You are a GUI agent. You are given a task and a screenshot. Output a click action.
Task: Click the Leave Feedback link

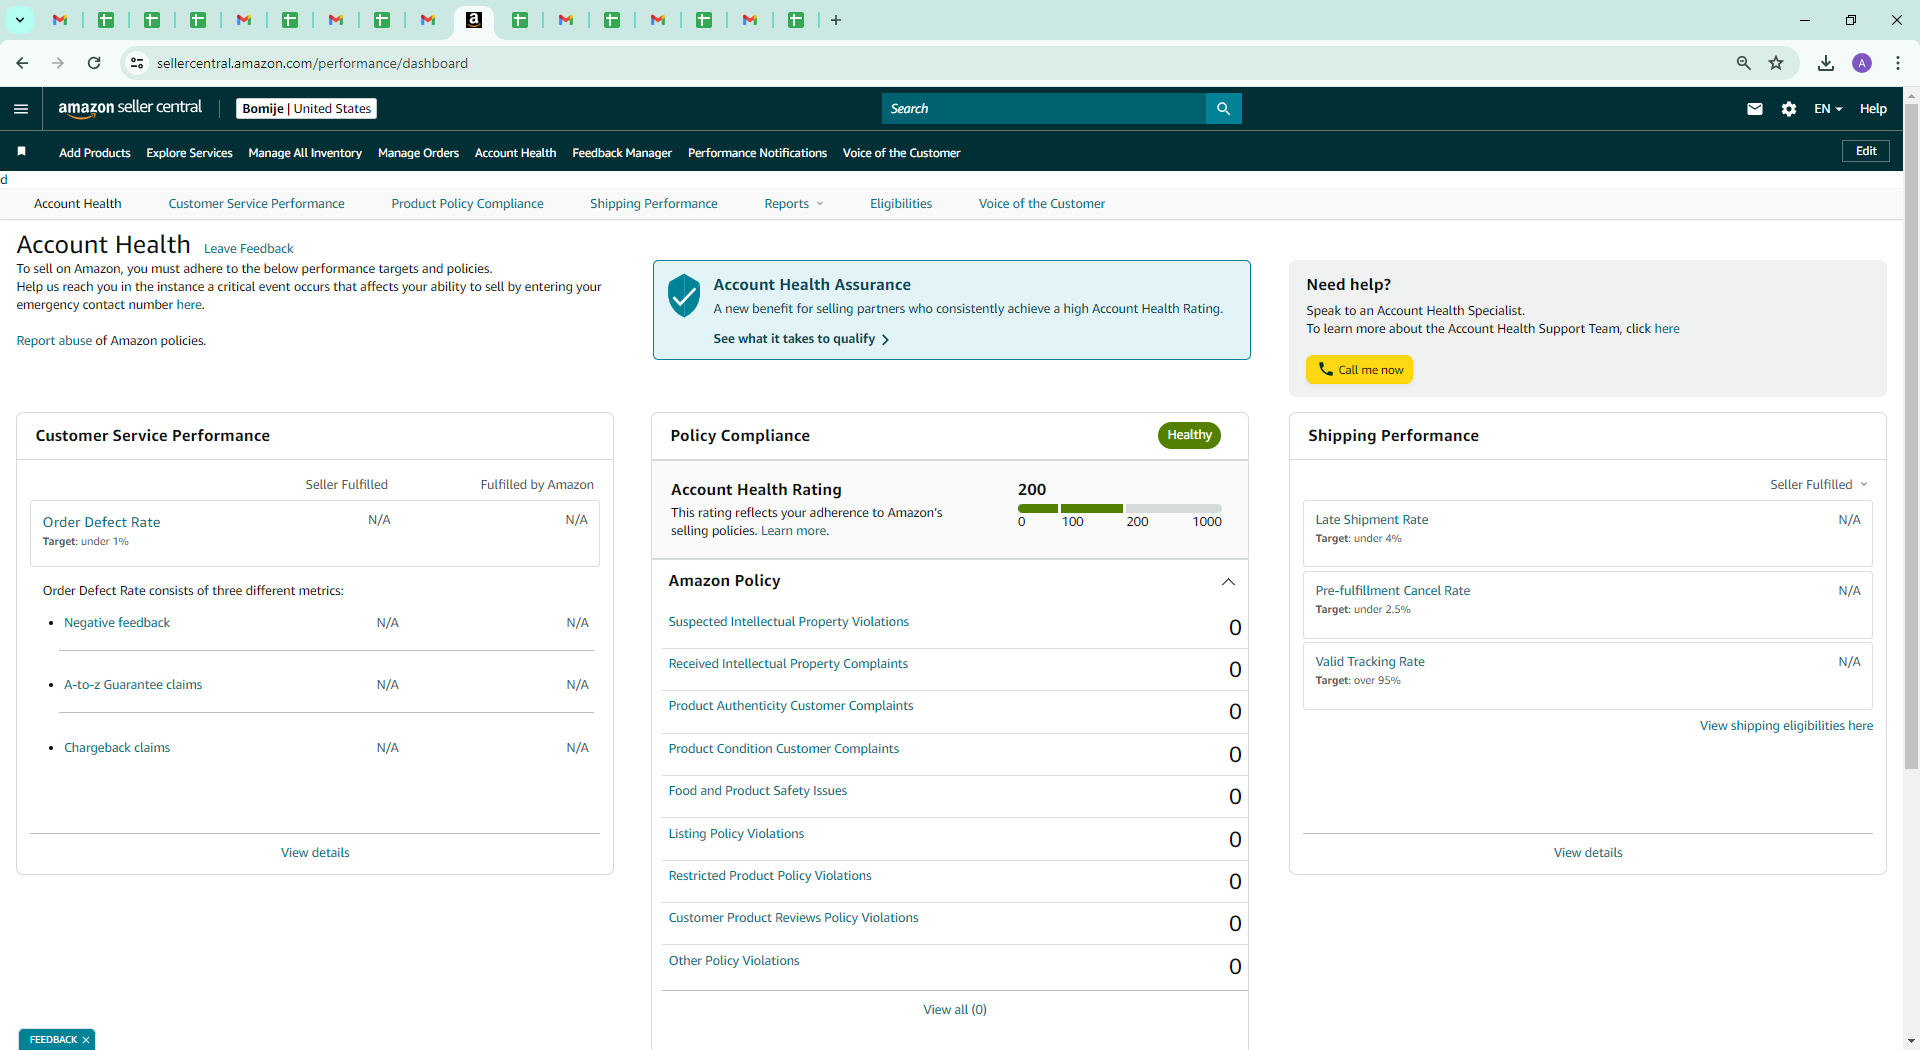pyautogui.click(x=248, y=249)
